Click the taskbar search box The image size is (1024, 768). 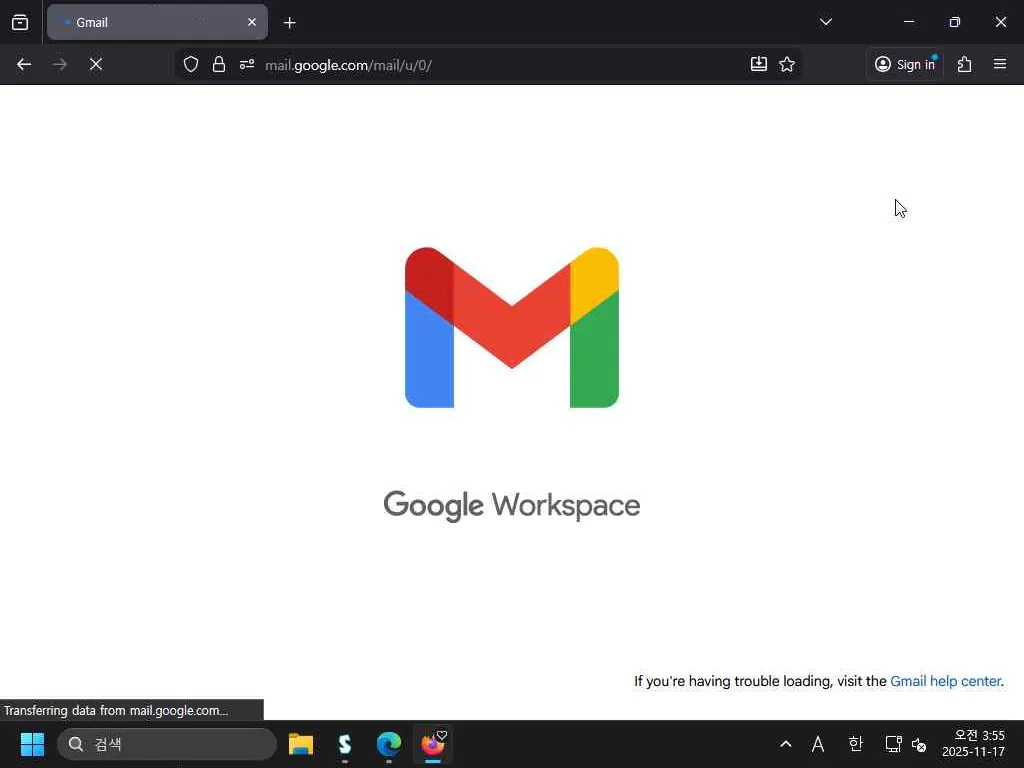point(167,744)
